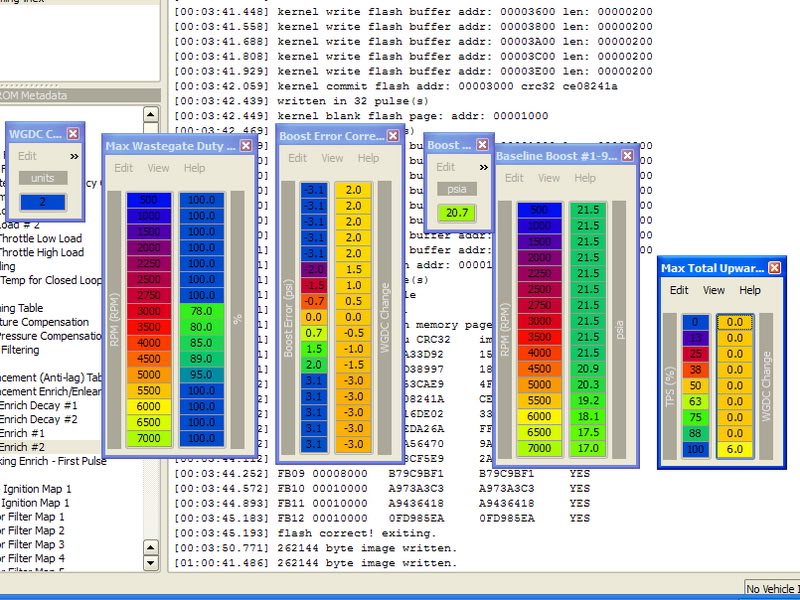Select 17.0 baseline boost cell
The width and height of the screenshot is (800, 600).
pos(588,447)
